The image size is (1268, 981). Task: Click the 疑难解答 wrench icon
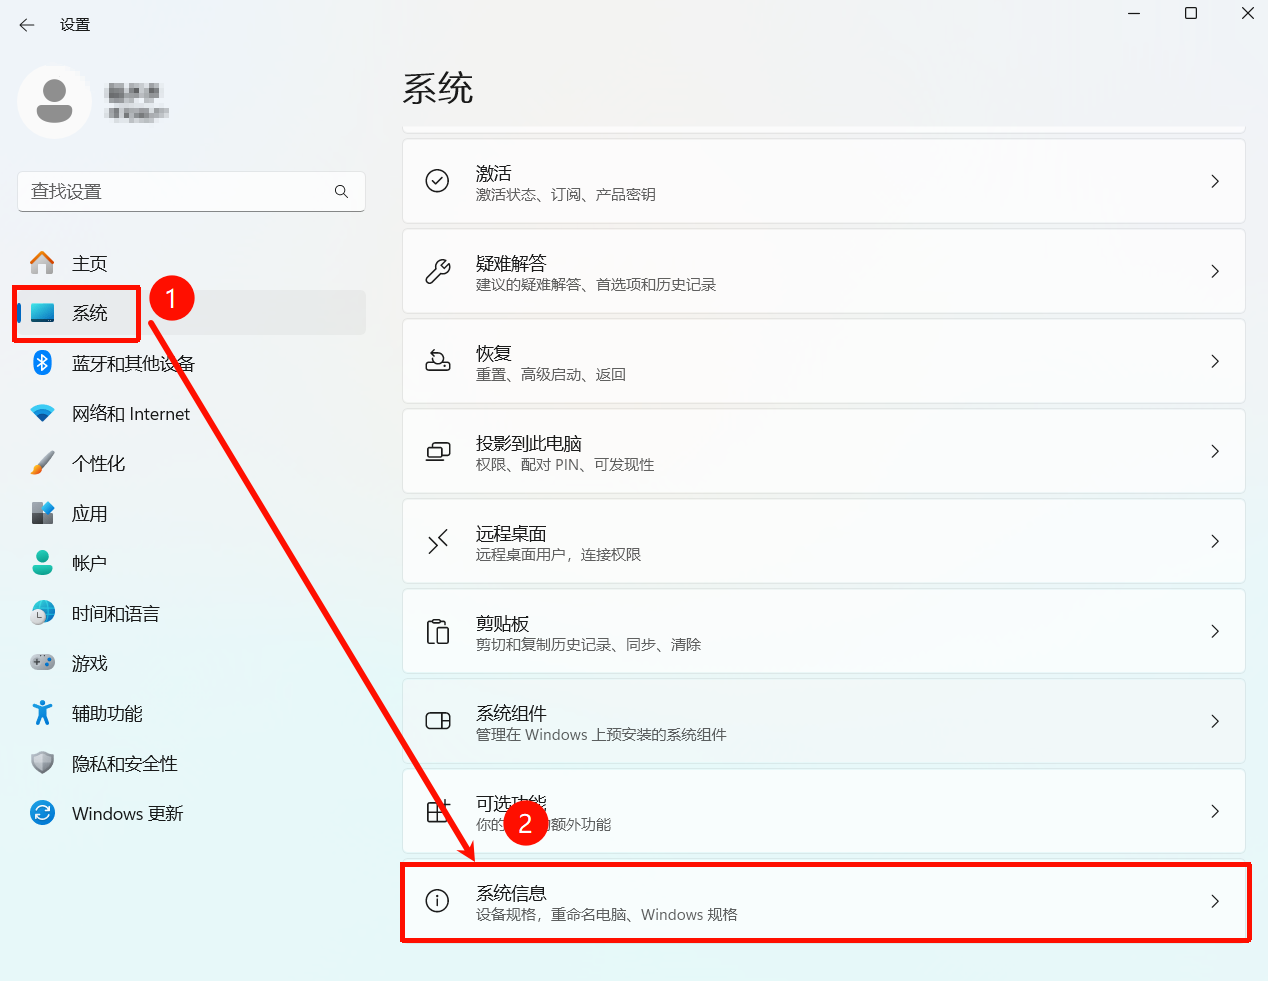tap(437, 271)
